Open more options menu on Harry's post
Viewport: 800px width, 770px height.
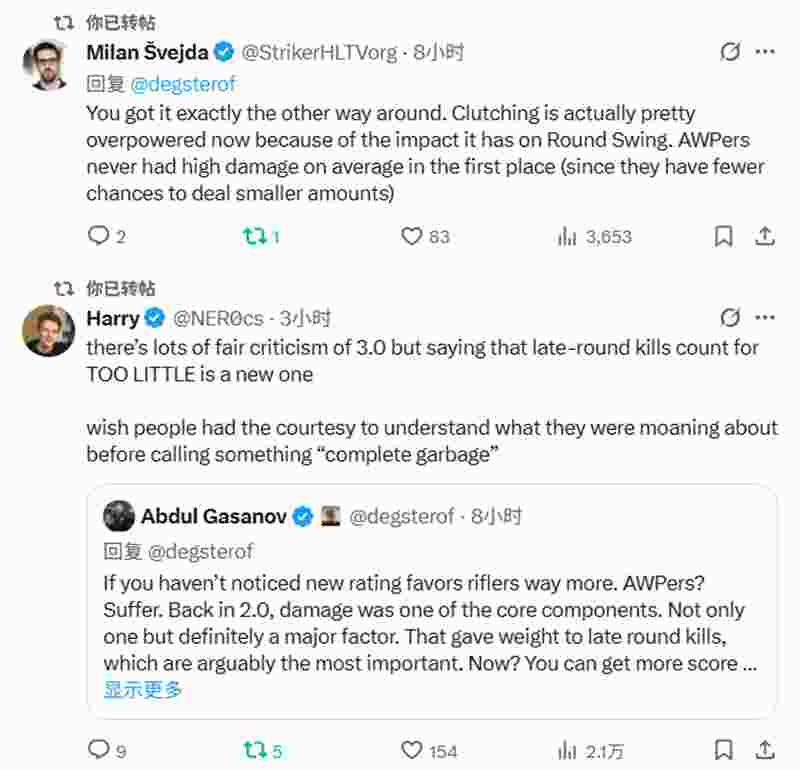pyautogui.click(x=764, y=318)
